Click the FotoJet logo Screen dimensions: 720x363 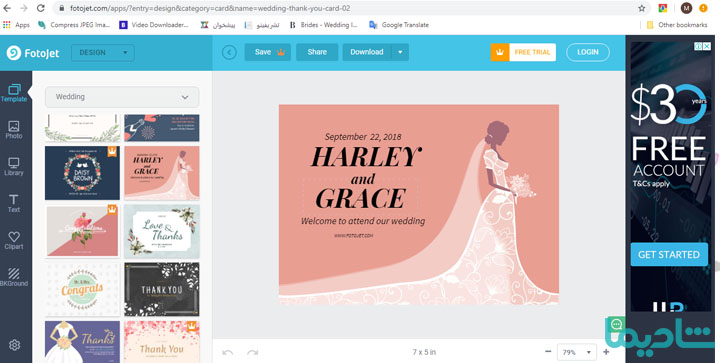point(33,53)
